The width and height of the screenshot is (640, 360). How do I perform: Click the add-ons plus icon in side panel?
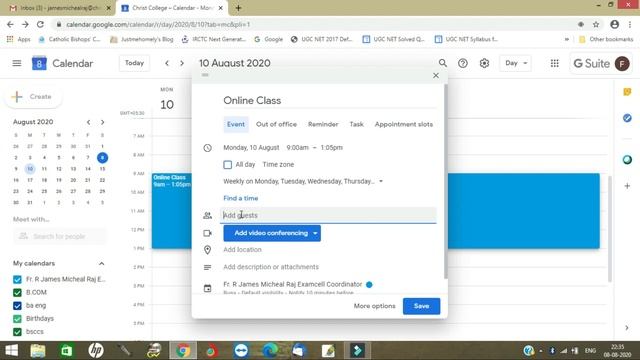tap(627, 186)
